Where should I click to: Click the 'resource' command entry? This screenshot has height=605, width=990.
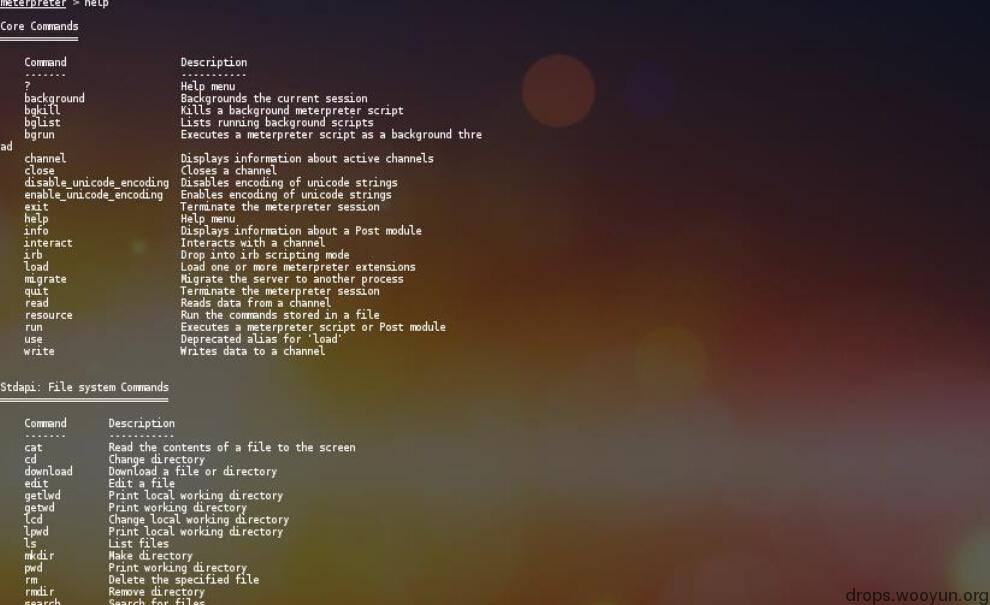point(48,315)
